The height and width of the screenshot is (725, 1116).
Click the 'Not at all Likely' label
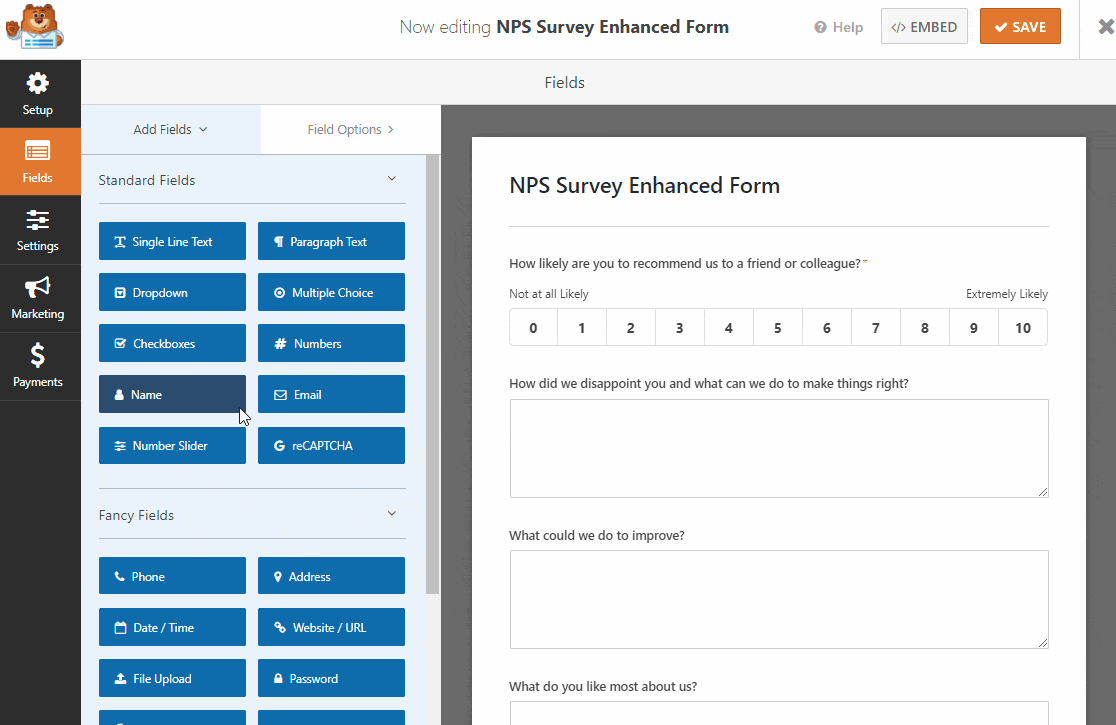[549, 294]
